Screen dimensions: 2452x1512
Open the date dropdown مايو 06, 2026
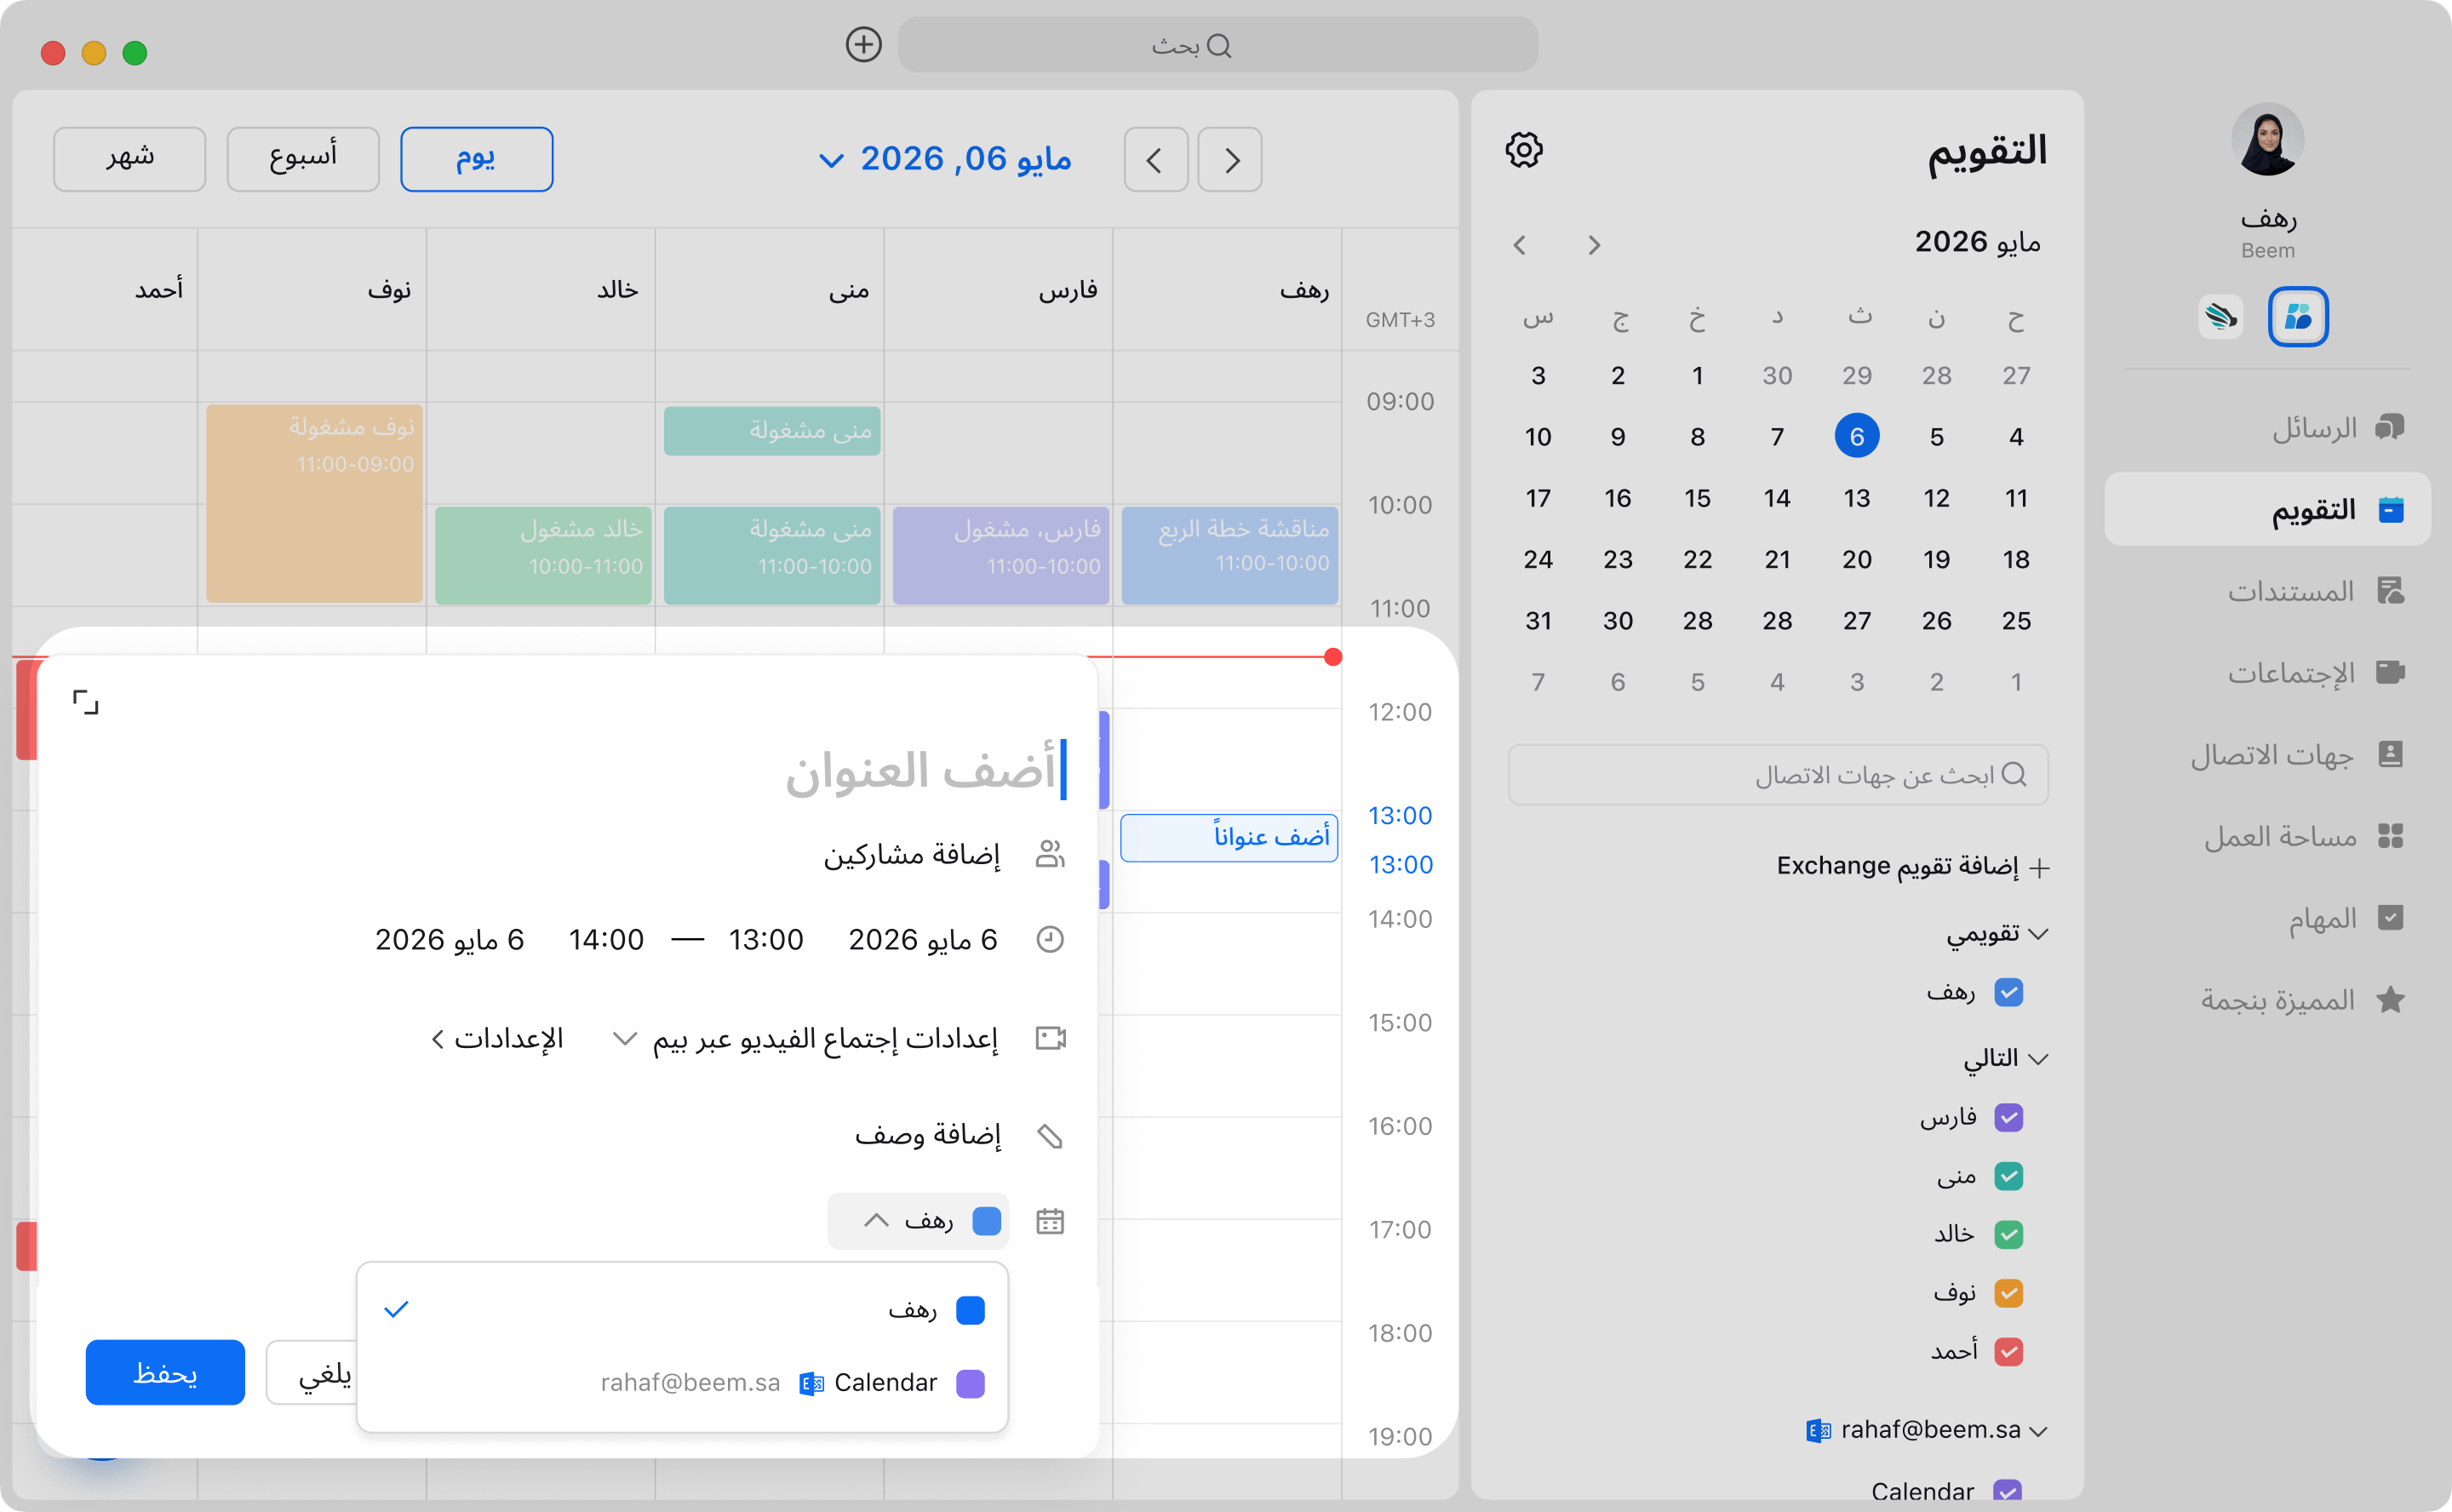[945, 159]
